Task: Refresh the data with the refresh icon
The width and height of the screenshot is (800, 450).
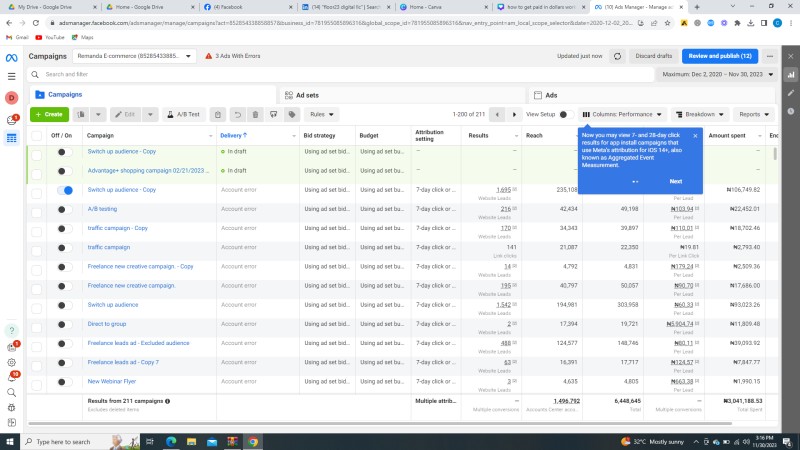Action: (617, 56)
